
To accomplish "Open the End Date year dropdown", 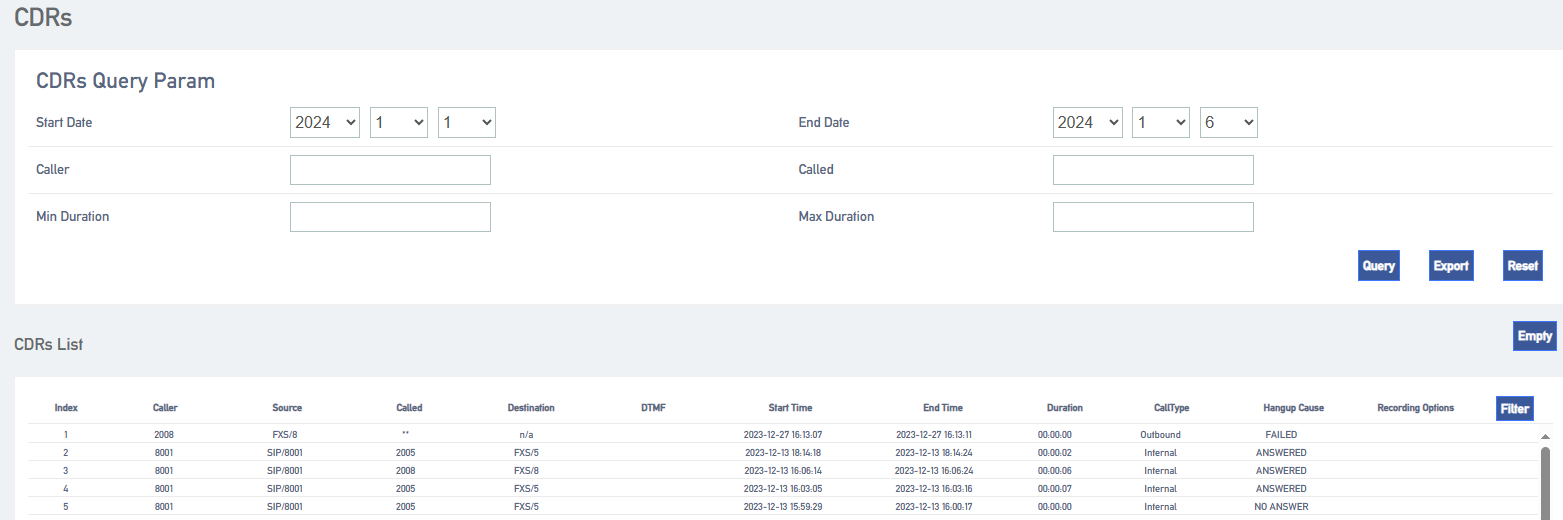I will (1088, 122).
